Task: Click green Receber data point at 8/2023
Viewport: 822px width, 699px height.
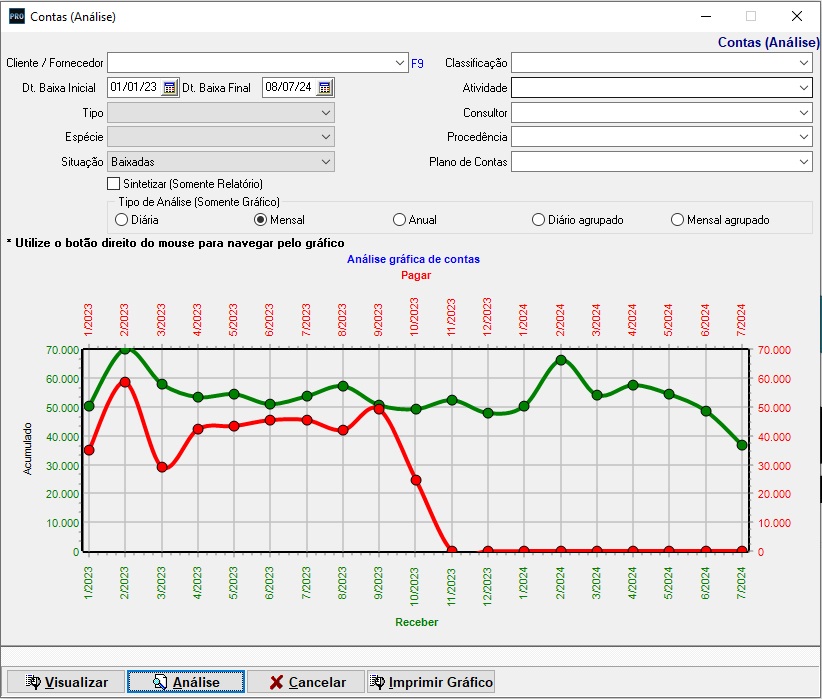Action: 343,386
